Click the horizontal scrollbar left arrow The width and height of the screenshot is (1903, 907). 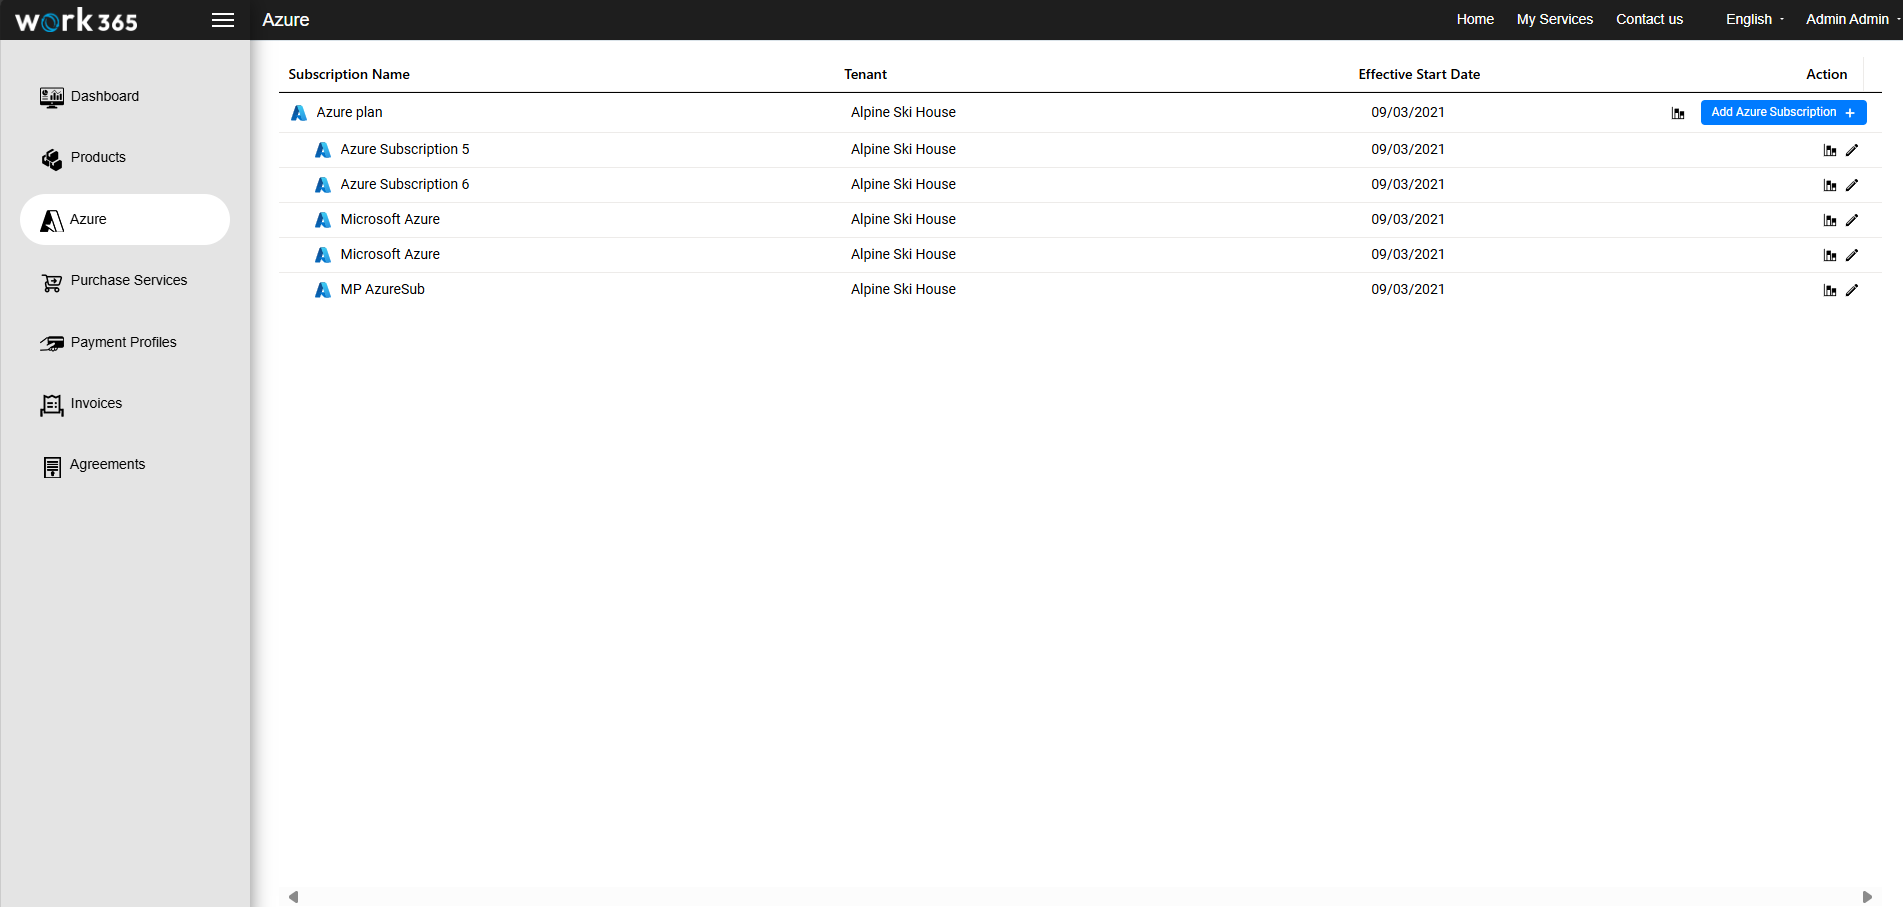click(x=293, y=897)
